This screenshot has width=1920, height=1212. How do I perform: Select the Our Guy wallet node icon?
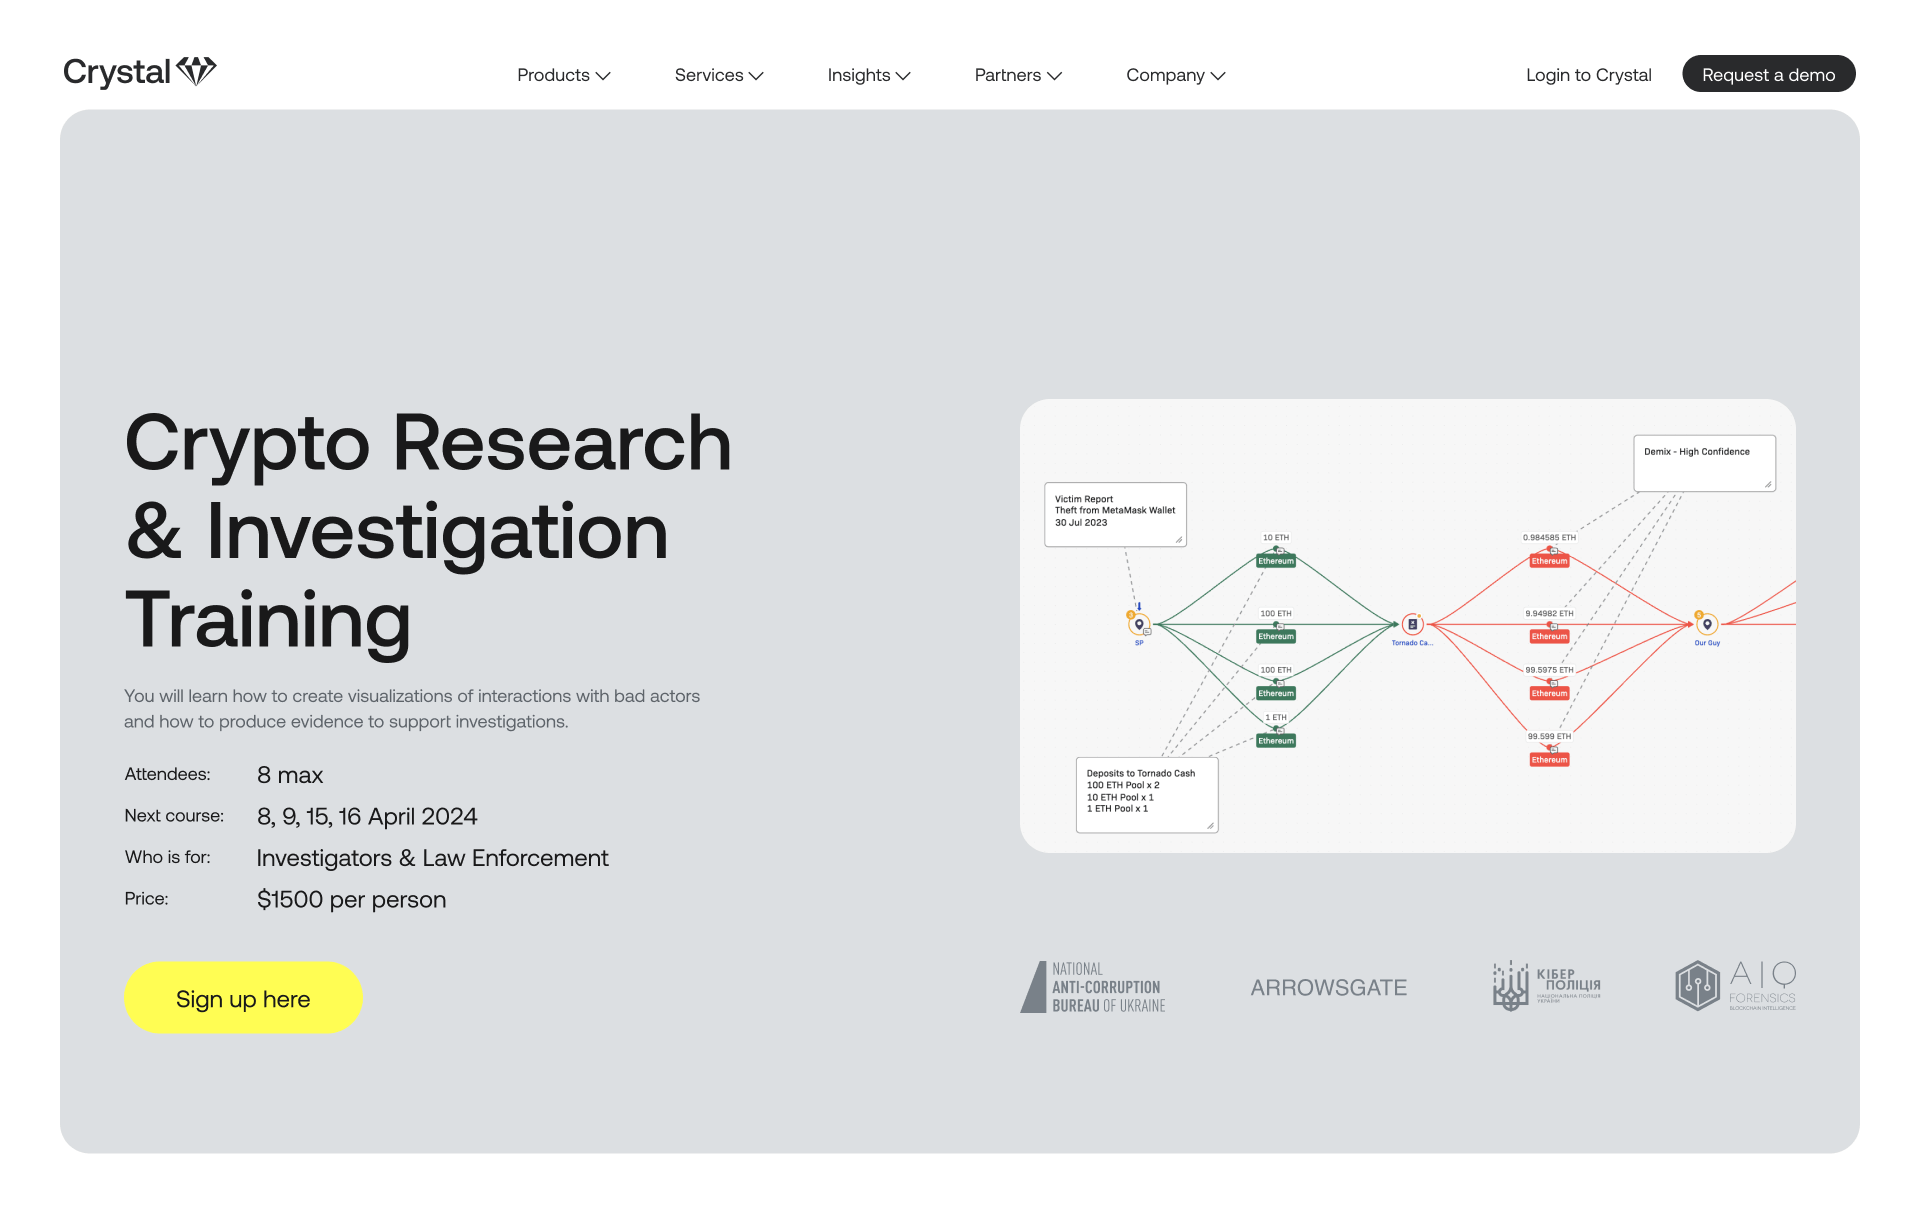1706,622
